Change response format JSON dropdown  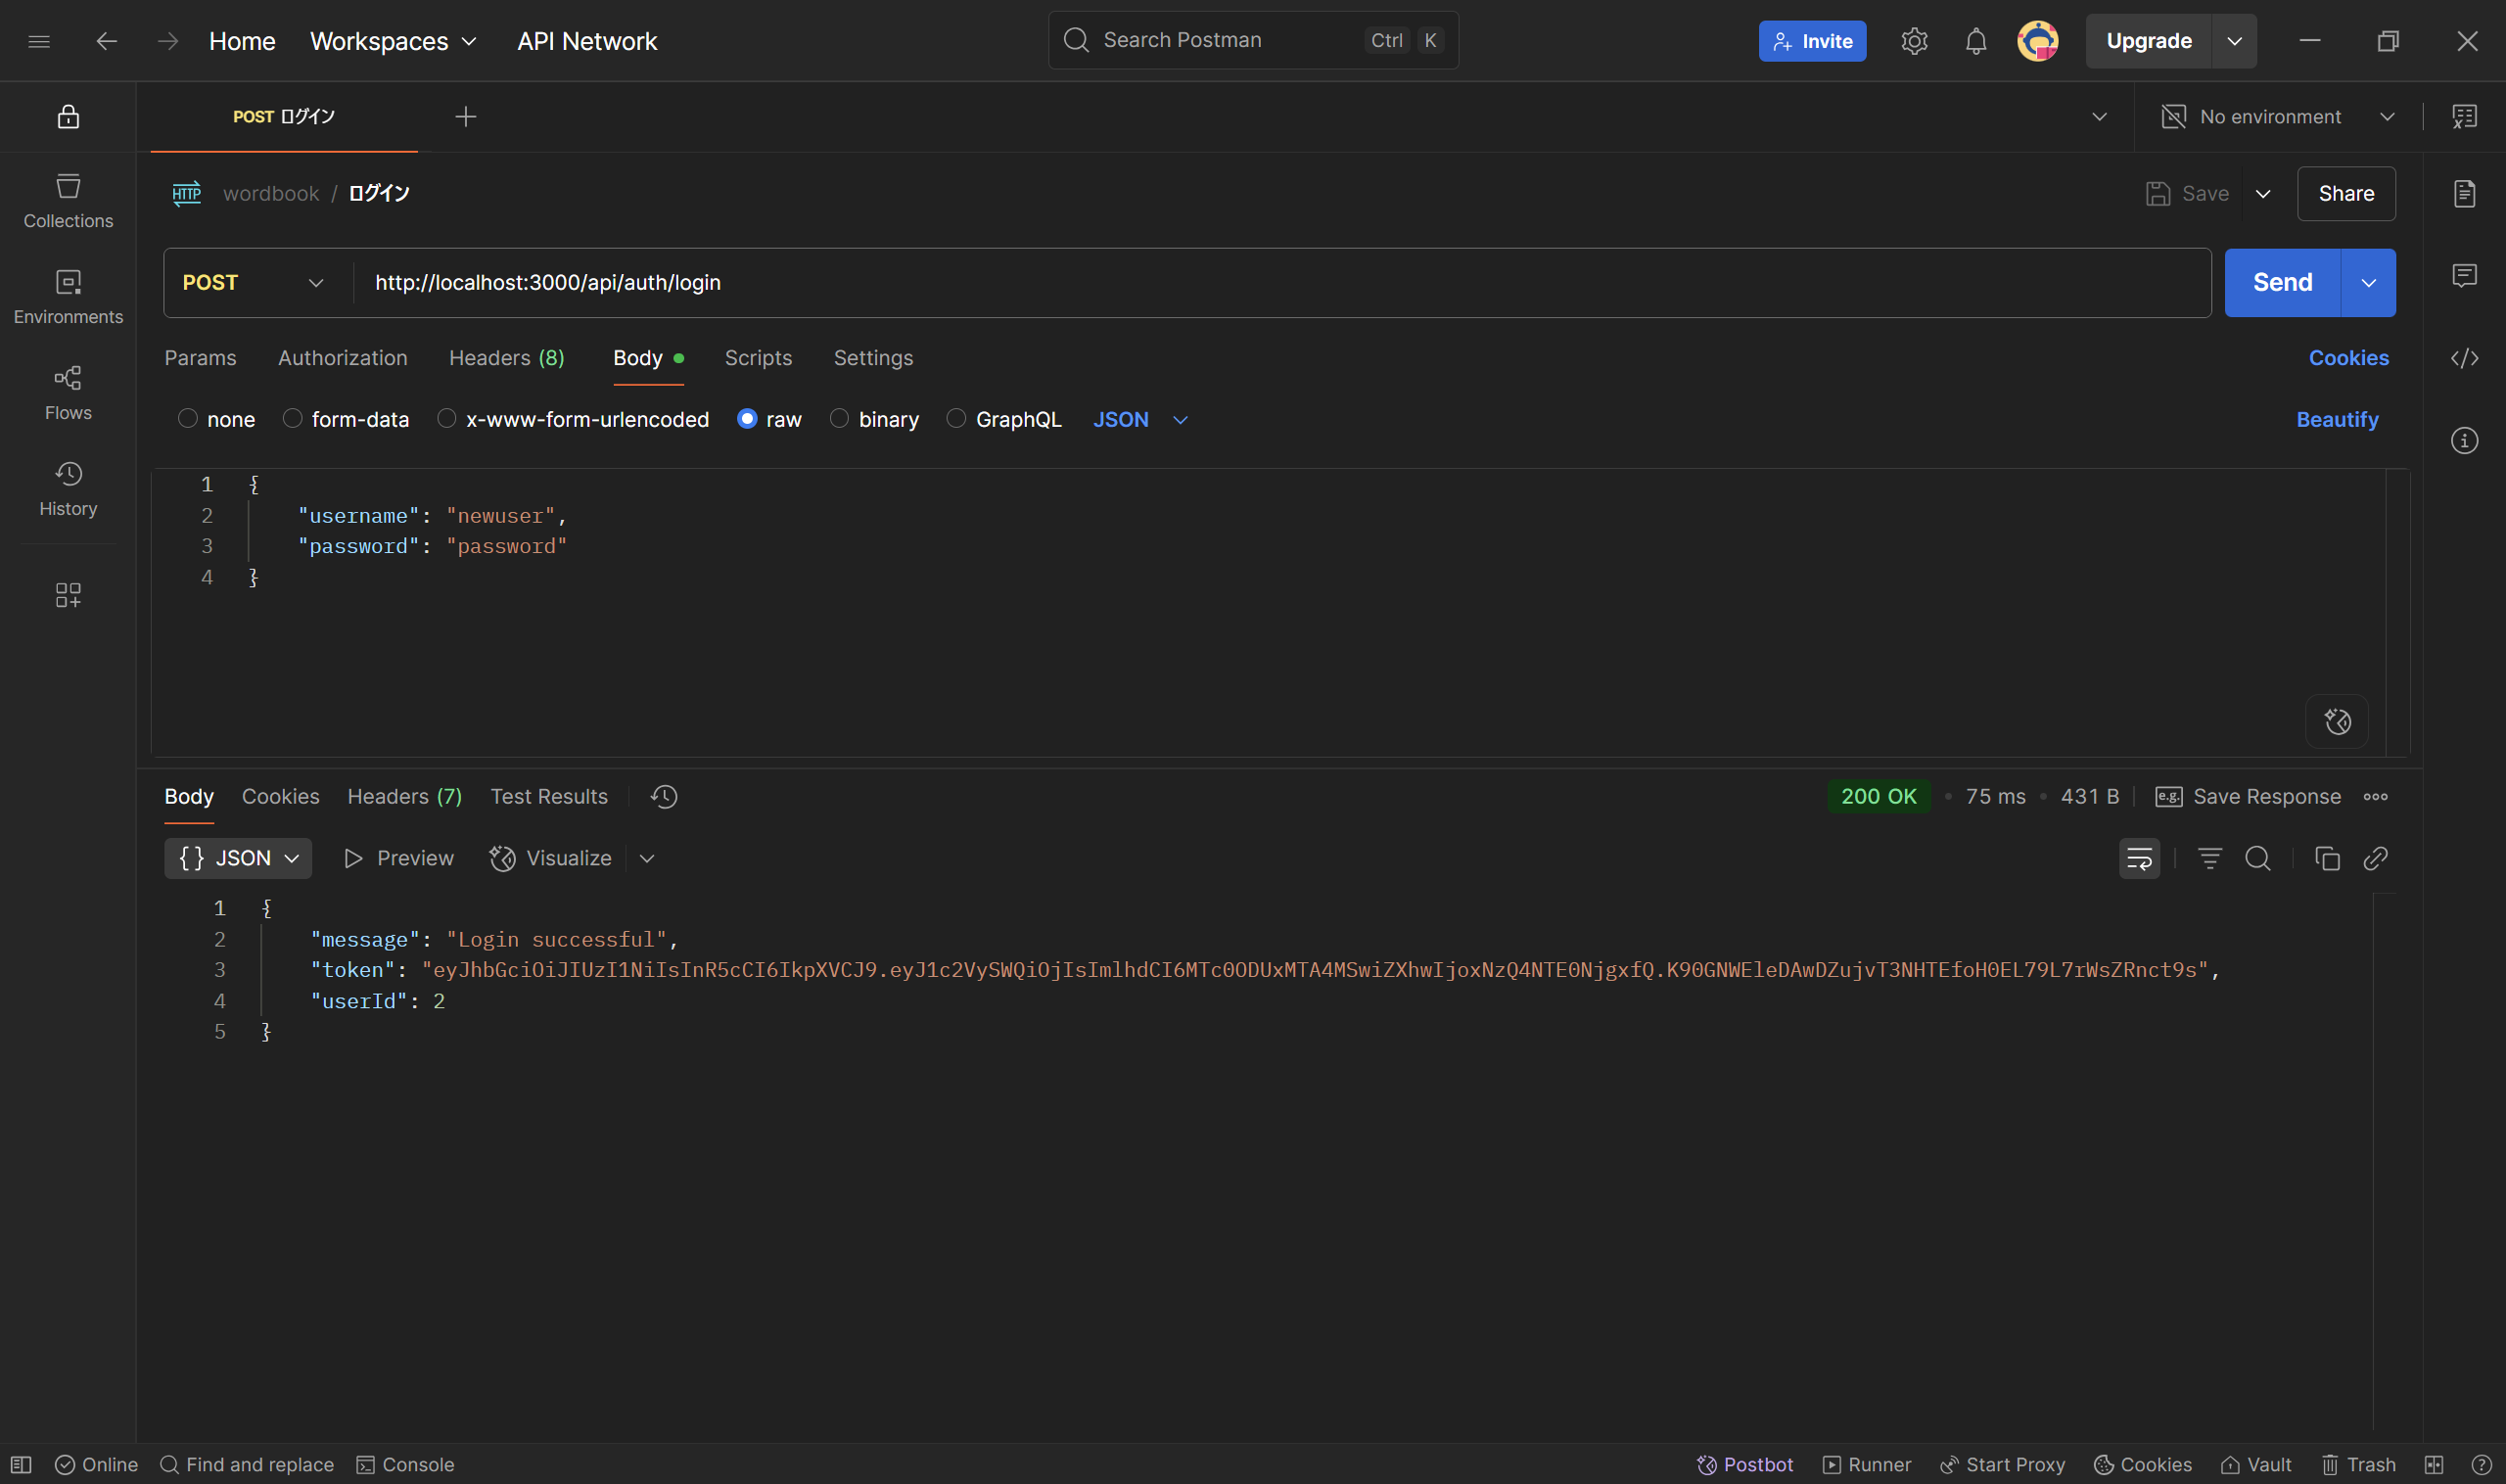pyautogui.click(x=238, y=859)
